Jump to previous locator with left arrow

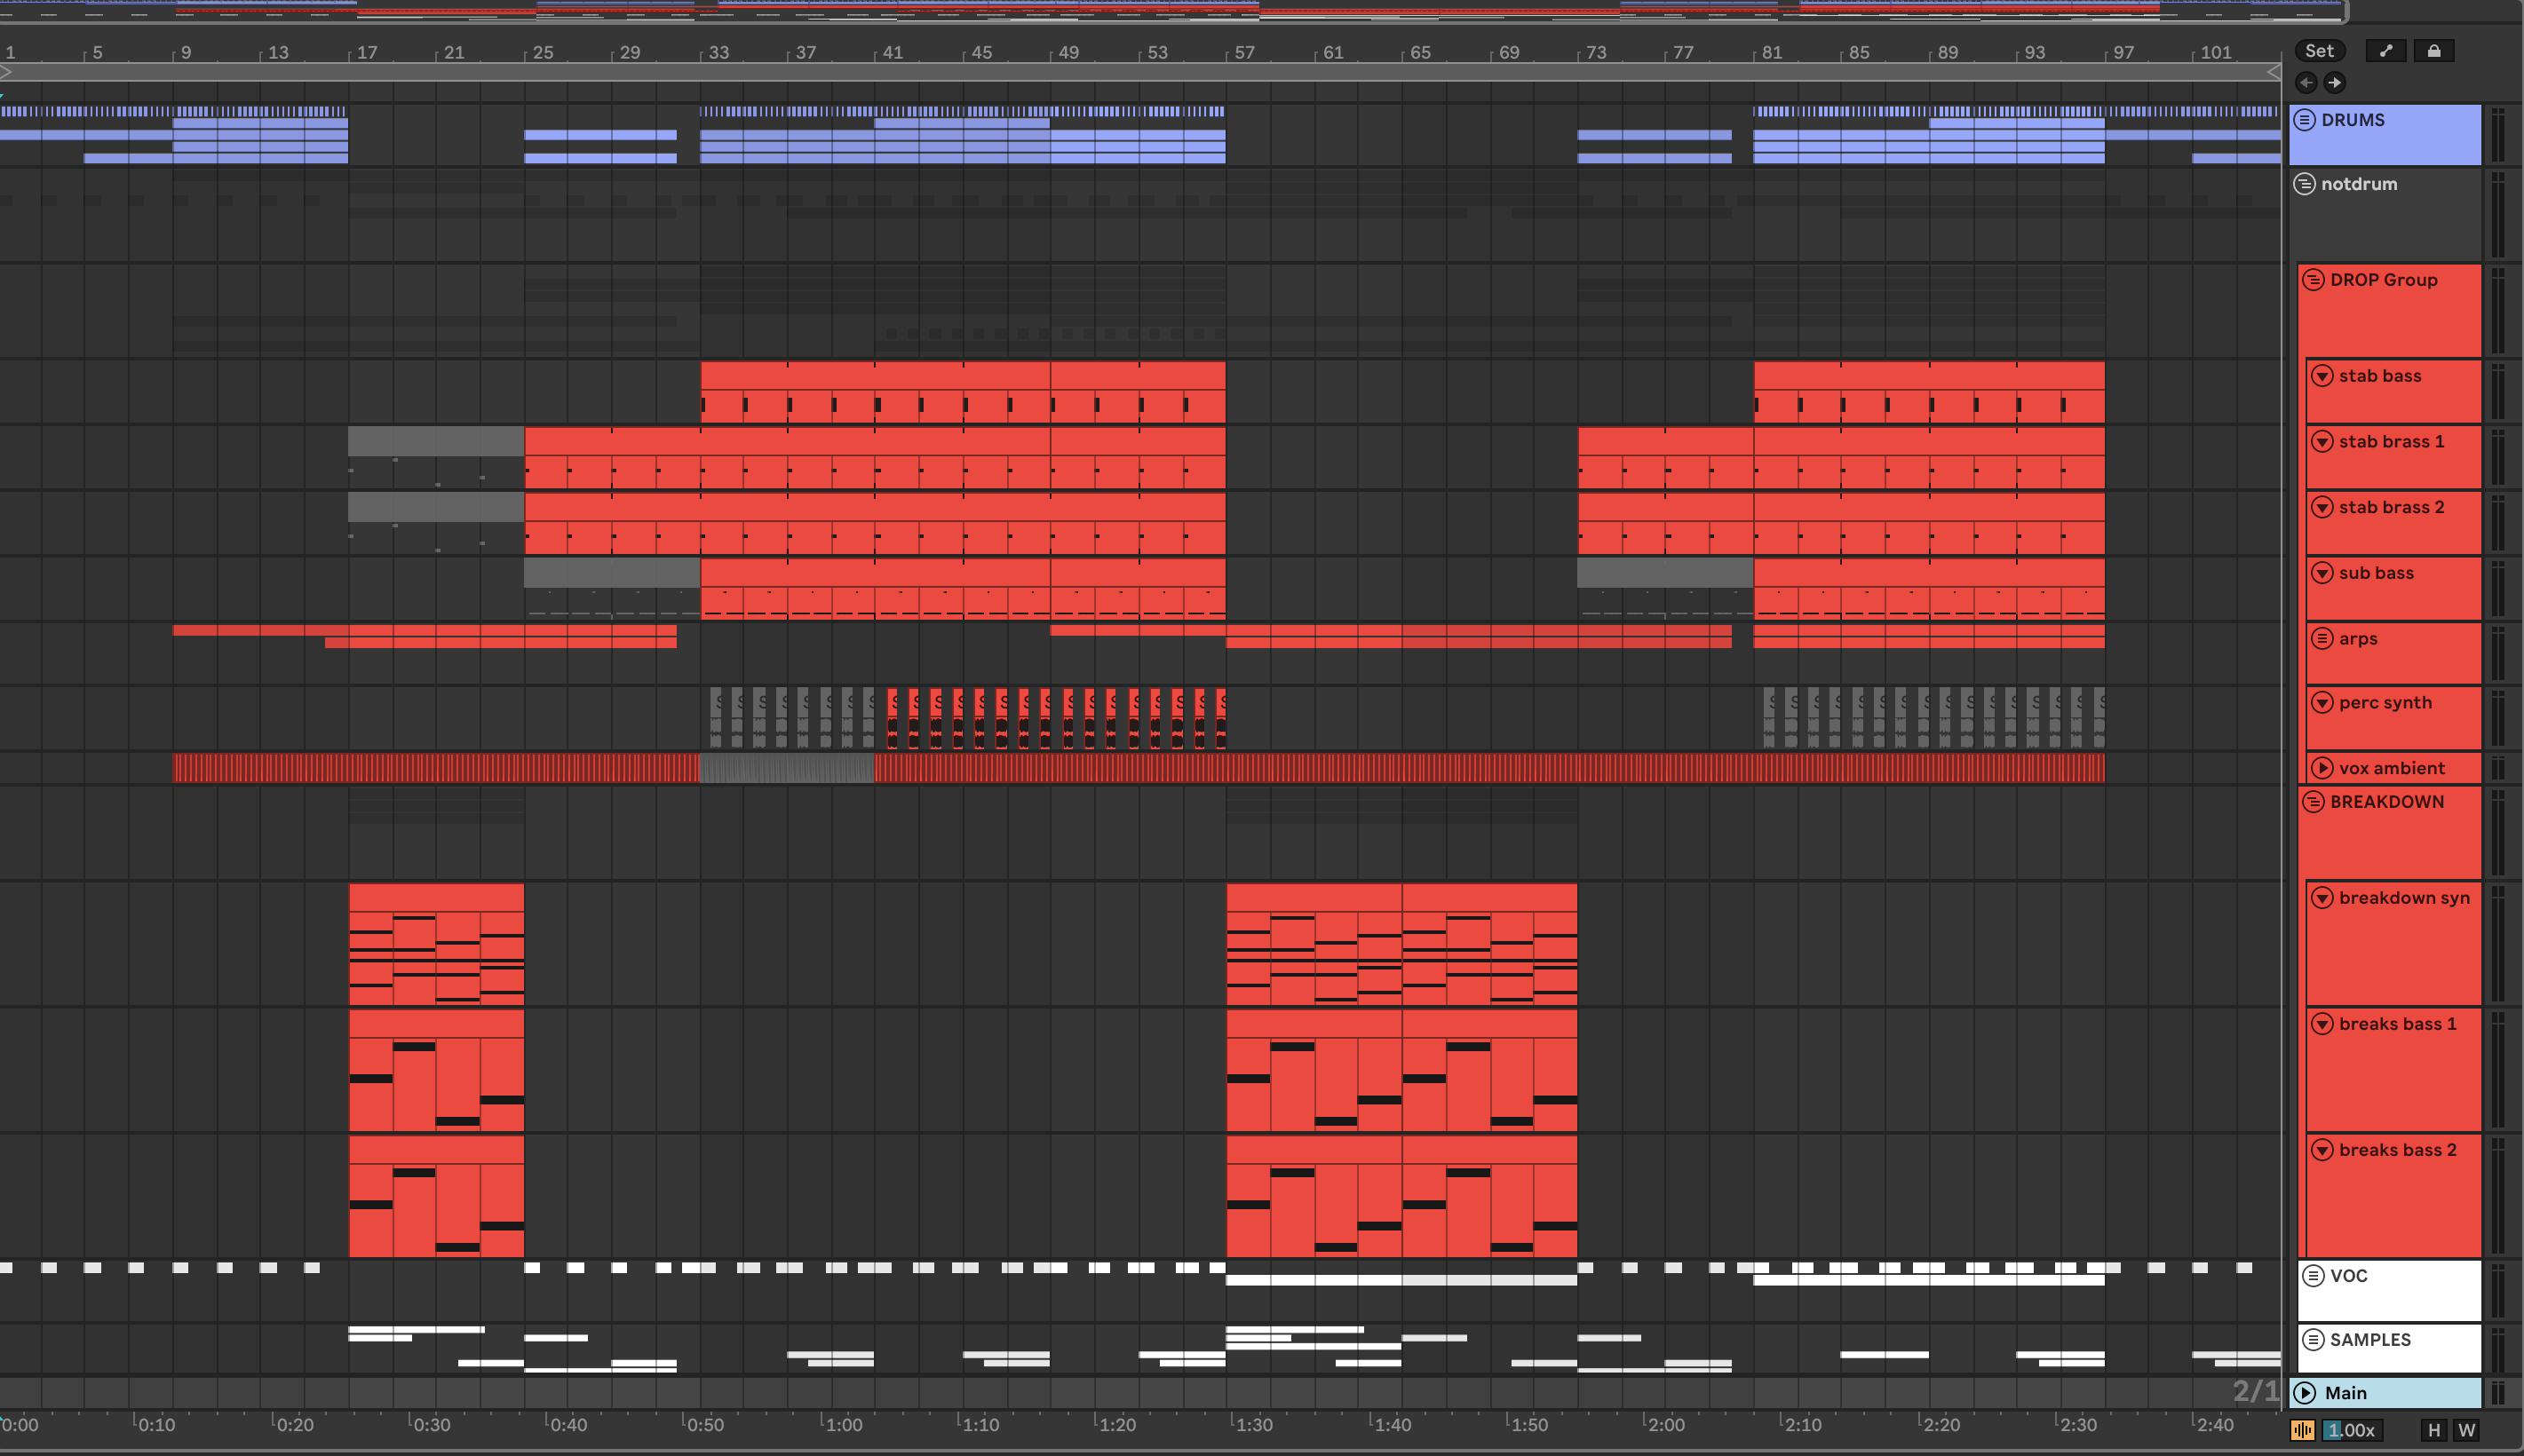point(2306,83)
